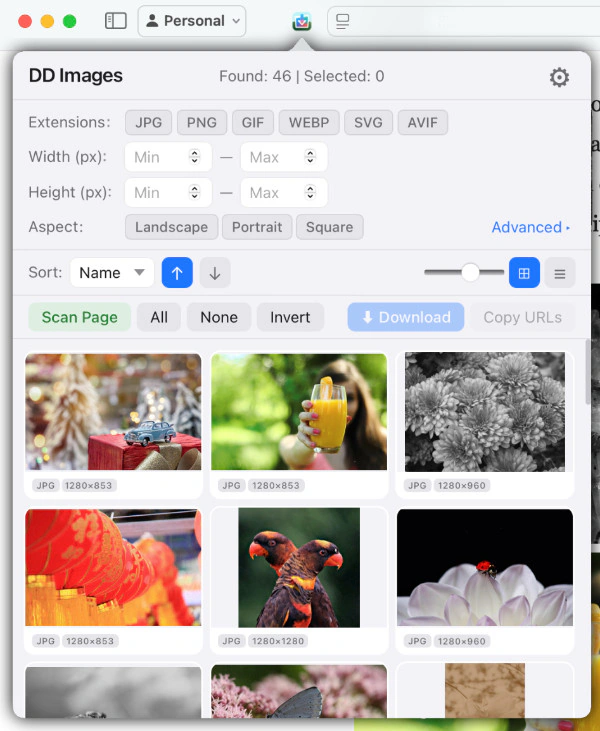The height and width of the screenshot is (731, 600).
Task: Focus the Width Min input field
Action: (x=168, y=157)
